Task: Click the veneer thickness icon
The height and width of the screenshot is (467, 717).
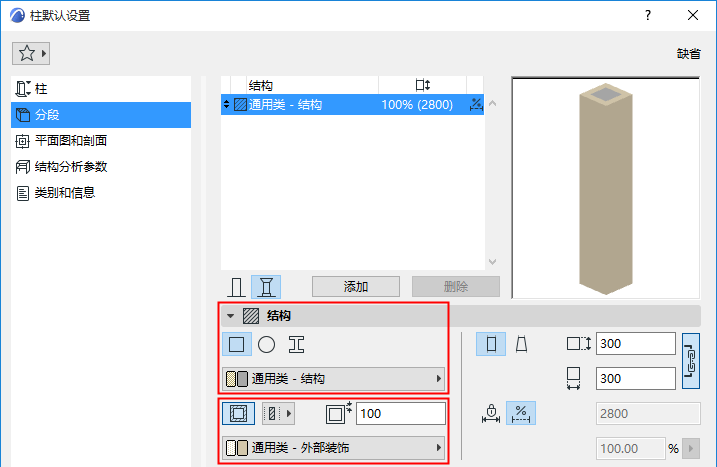Action: [338, 413]
